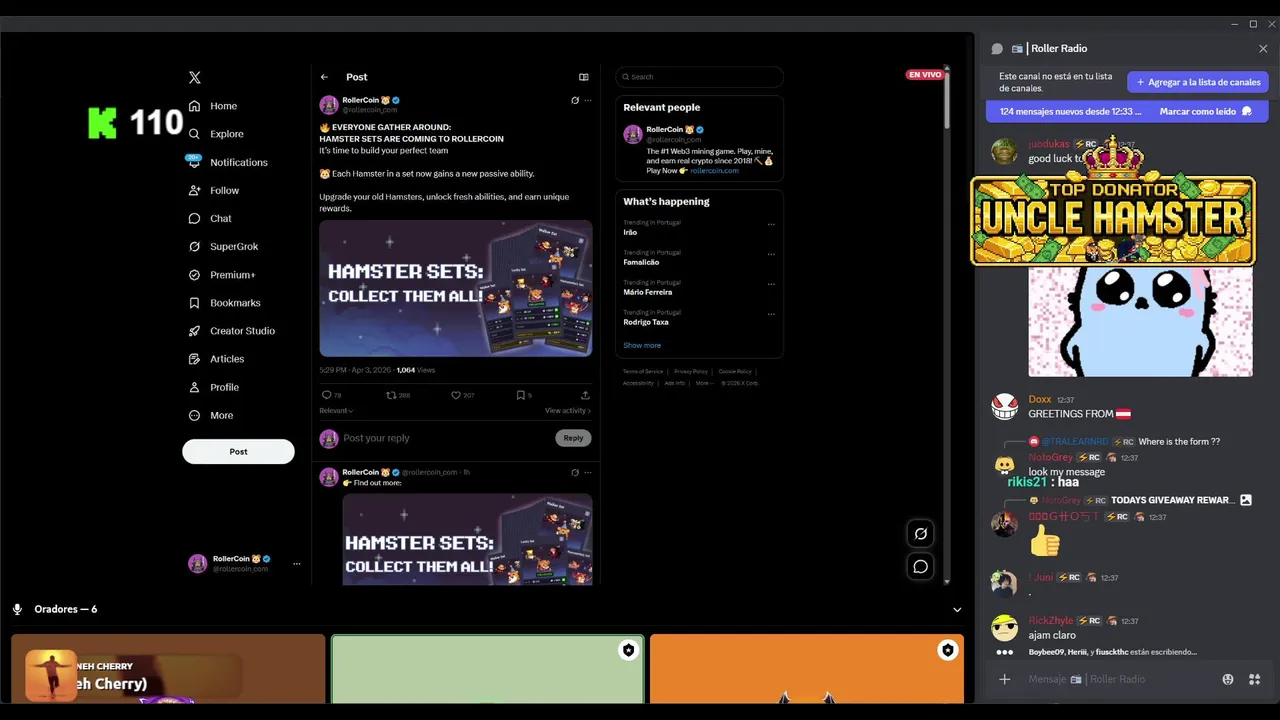Click the Bookmarks ribbon icon in sidebar

tap(194, 303)
